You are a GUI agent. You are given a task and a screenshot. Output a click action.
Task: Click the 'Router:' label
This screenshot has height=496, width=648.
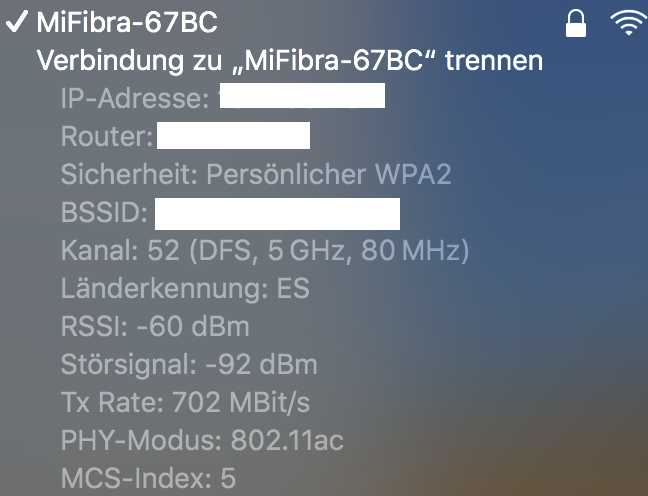pyautogui.click(x=107, y=136)
